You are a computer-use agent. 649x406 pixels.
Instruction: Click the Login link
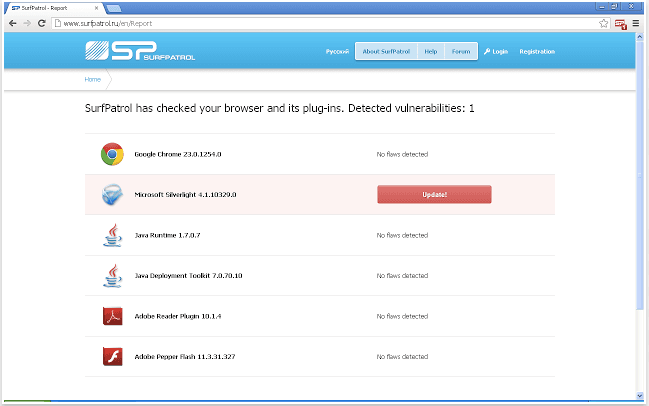pos(496,51)
